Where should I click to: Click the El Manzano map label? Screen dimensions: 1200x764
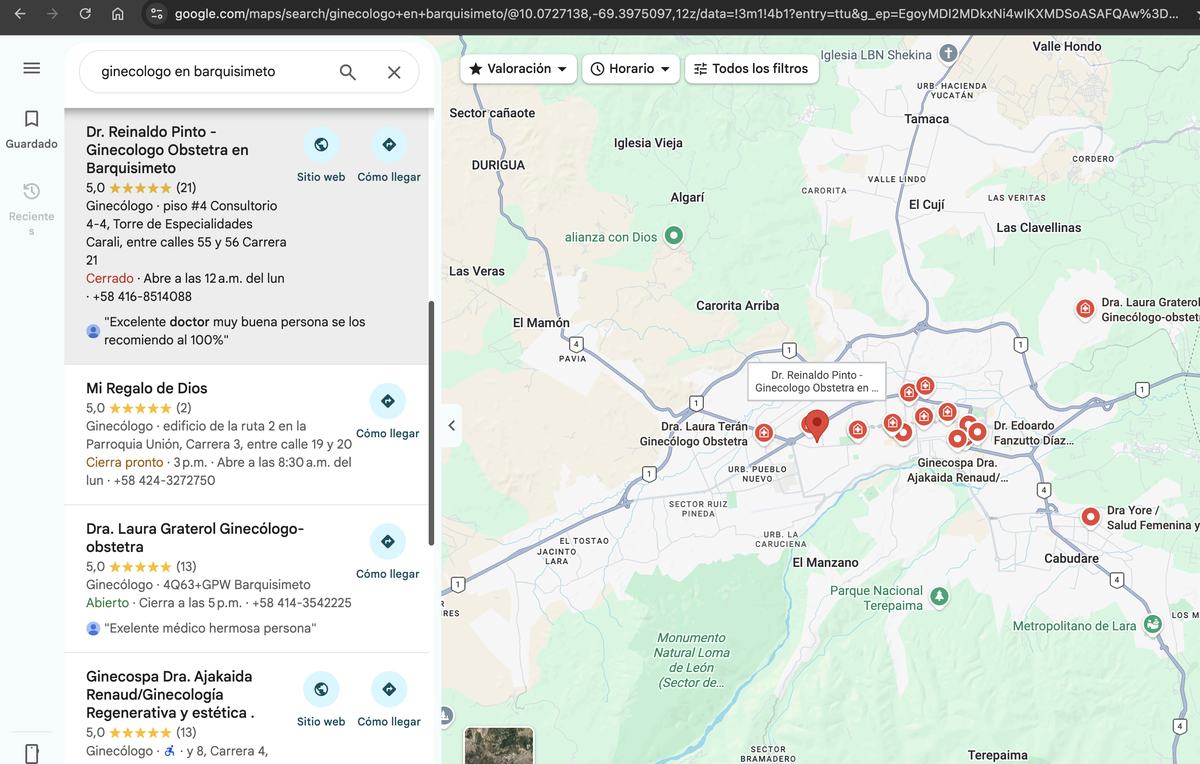coord(825,562)
